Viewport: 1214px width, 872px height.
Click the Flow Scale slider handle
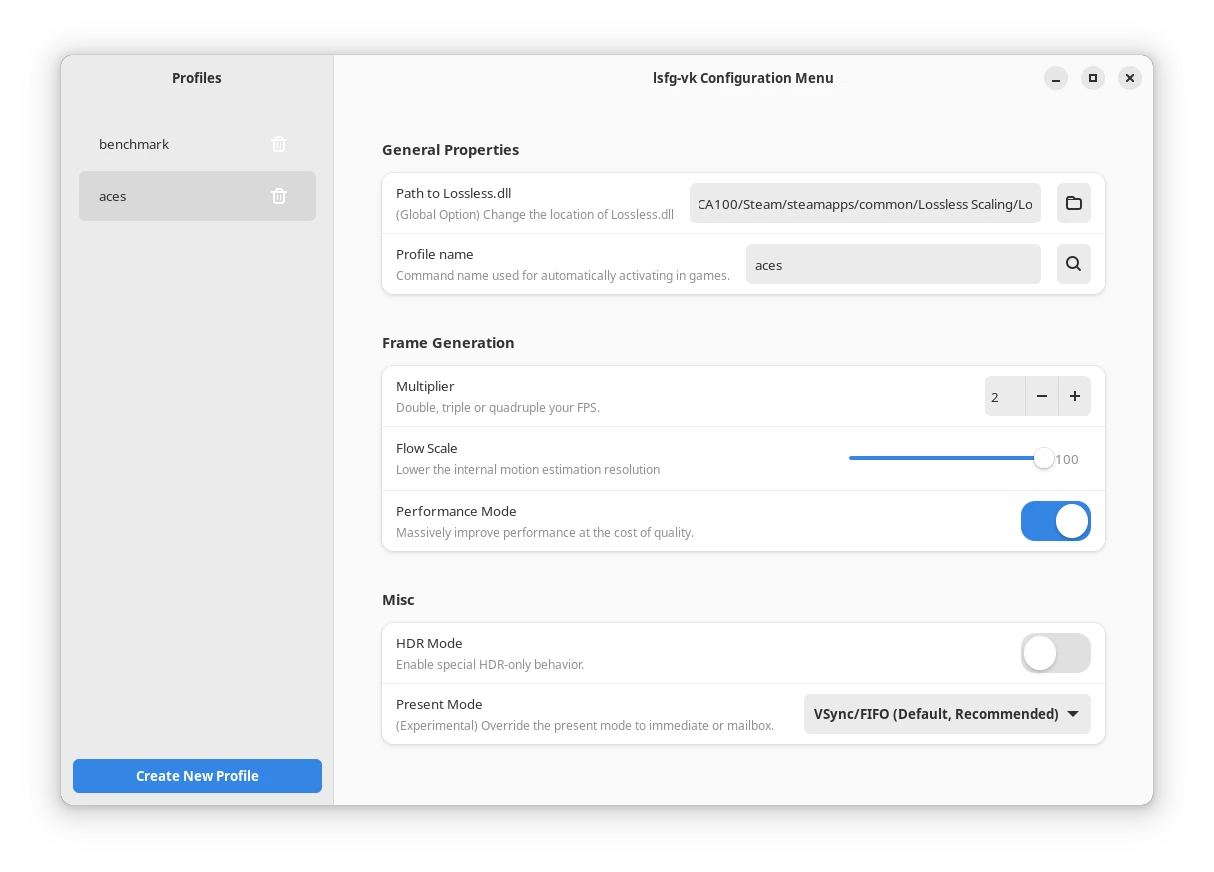pyautogui.click(x=1043, y=458)
